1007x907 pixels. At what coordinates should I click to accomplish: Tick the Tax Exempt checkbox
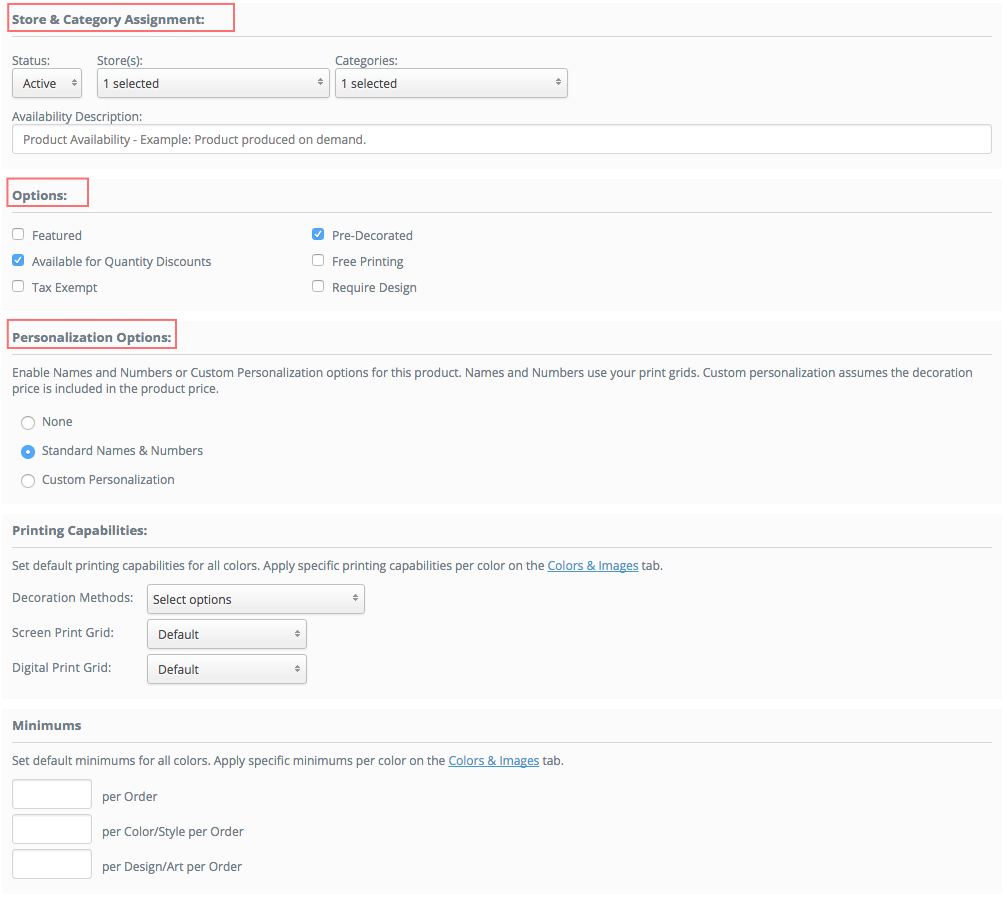(x=18, y=286)
